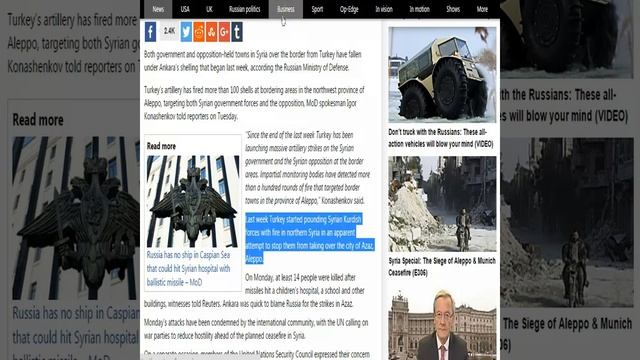
Task: Share article on Facebook
Action: point(150,31)
